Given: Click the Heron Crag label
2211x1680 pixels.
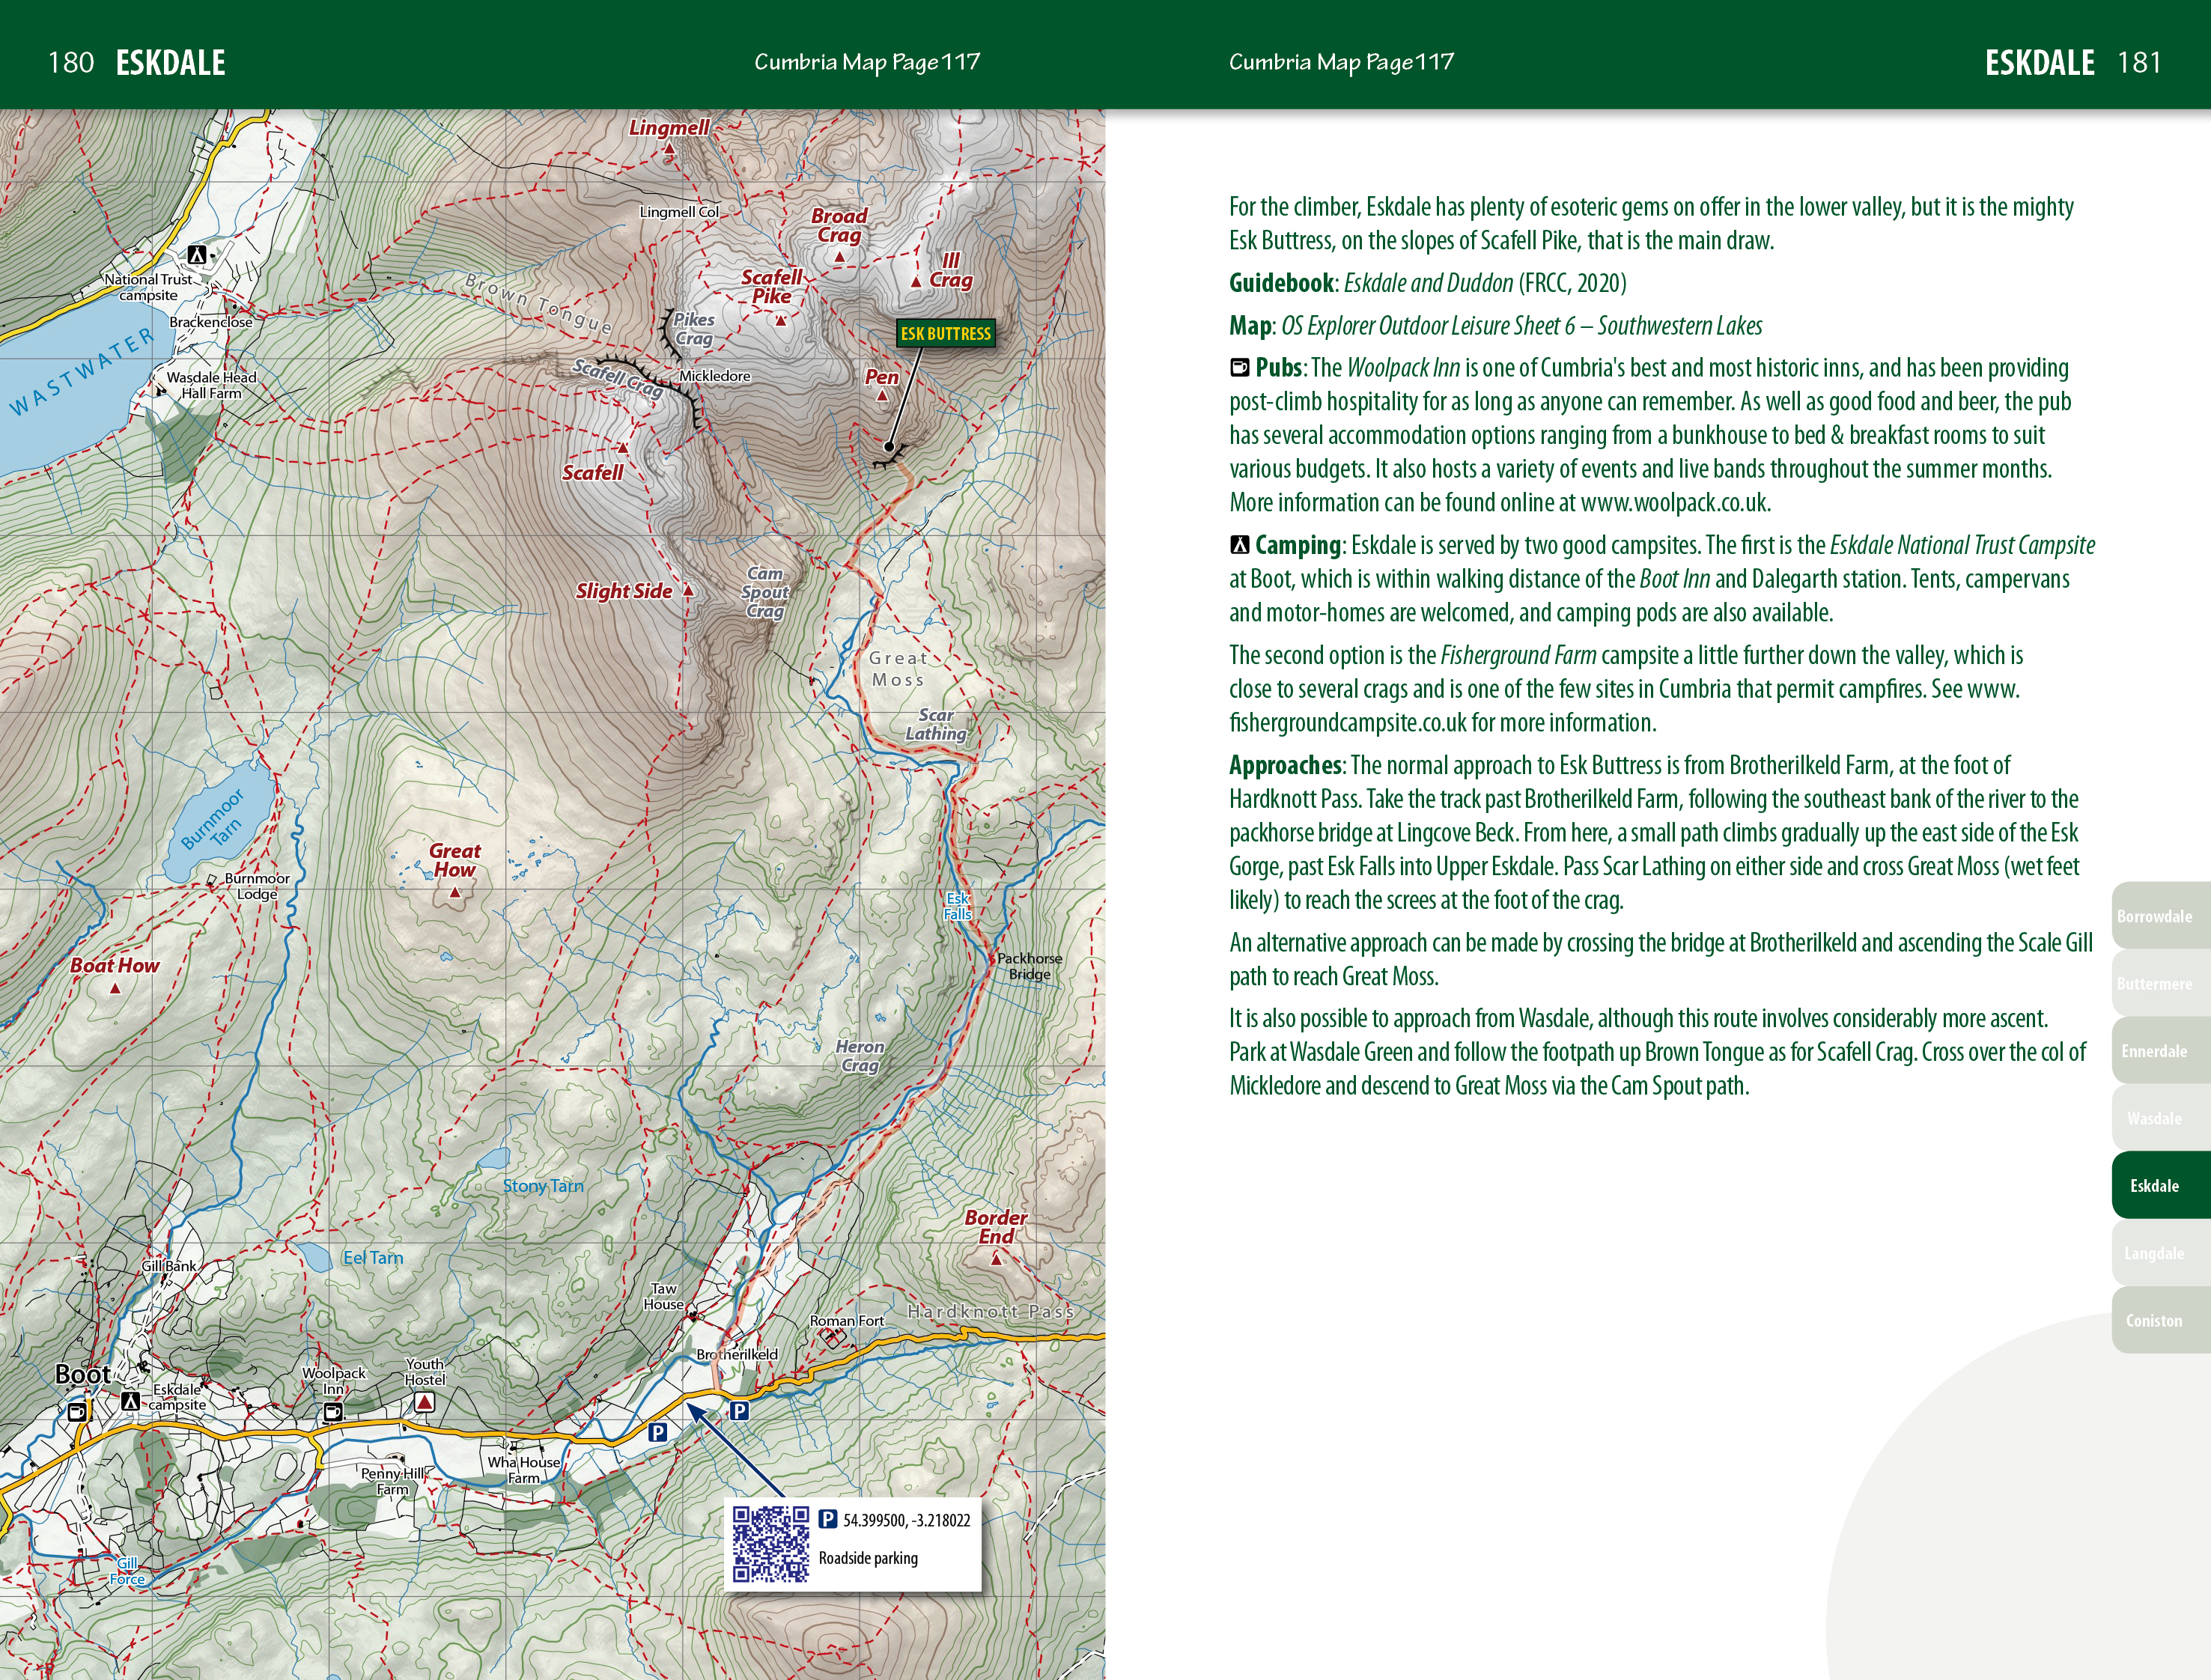Looking at the screenshot, I should click(x=860, y=1056).
